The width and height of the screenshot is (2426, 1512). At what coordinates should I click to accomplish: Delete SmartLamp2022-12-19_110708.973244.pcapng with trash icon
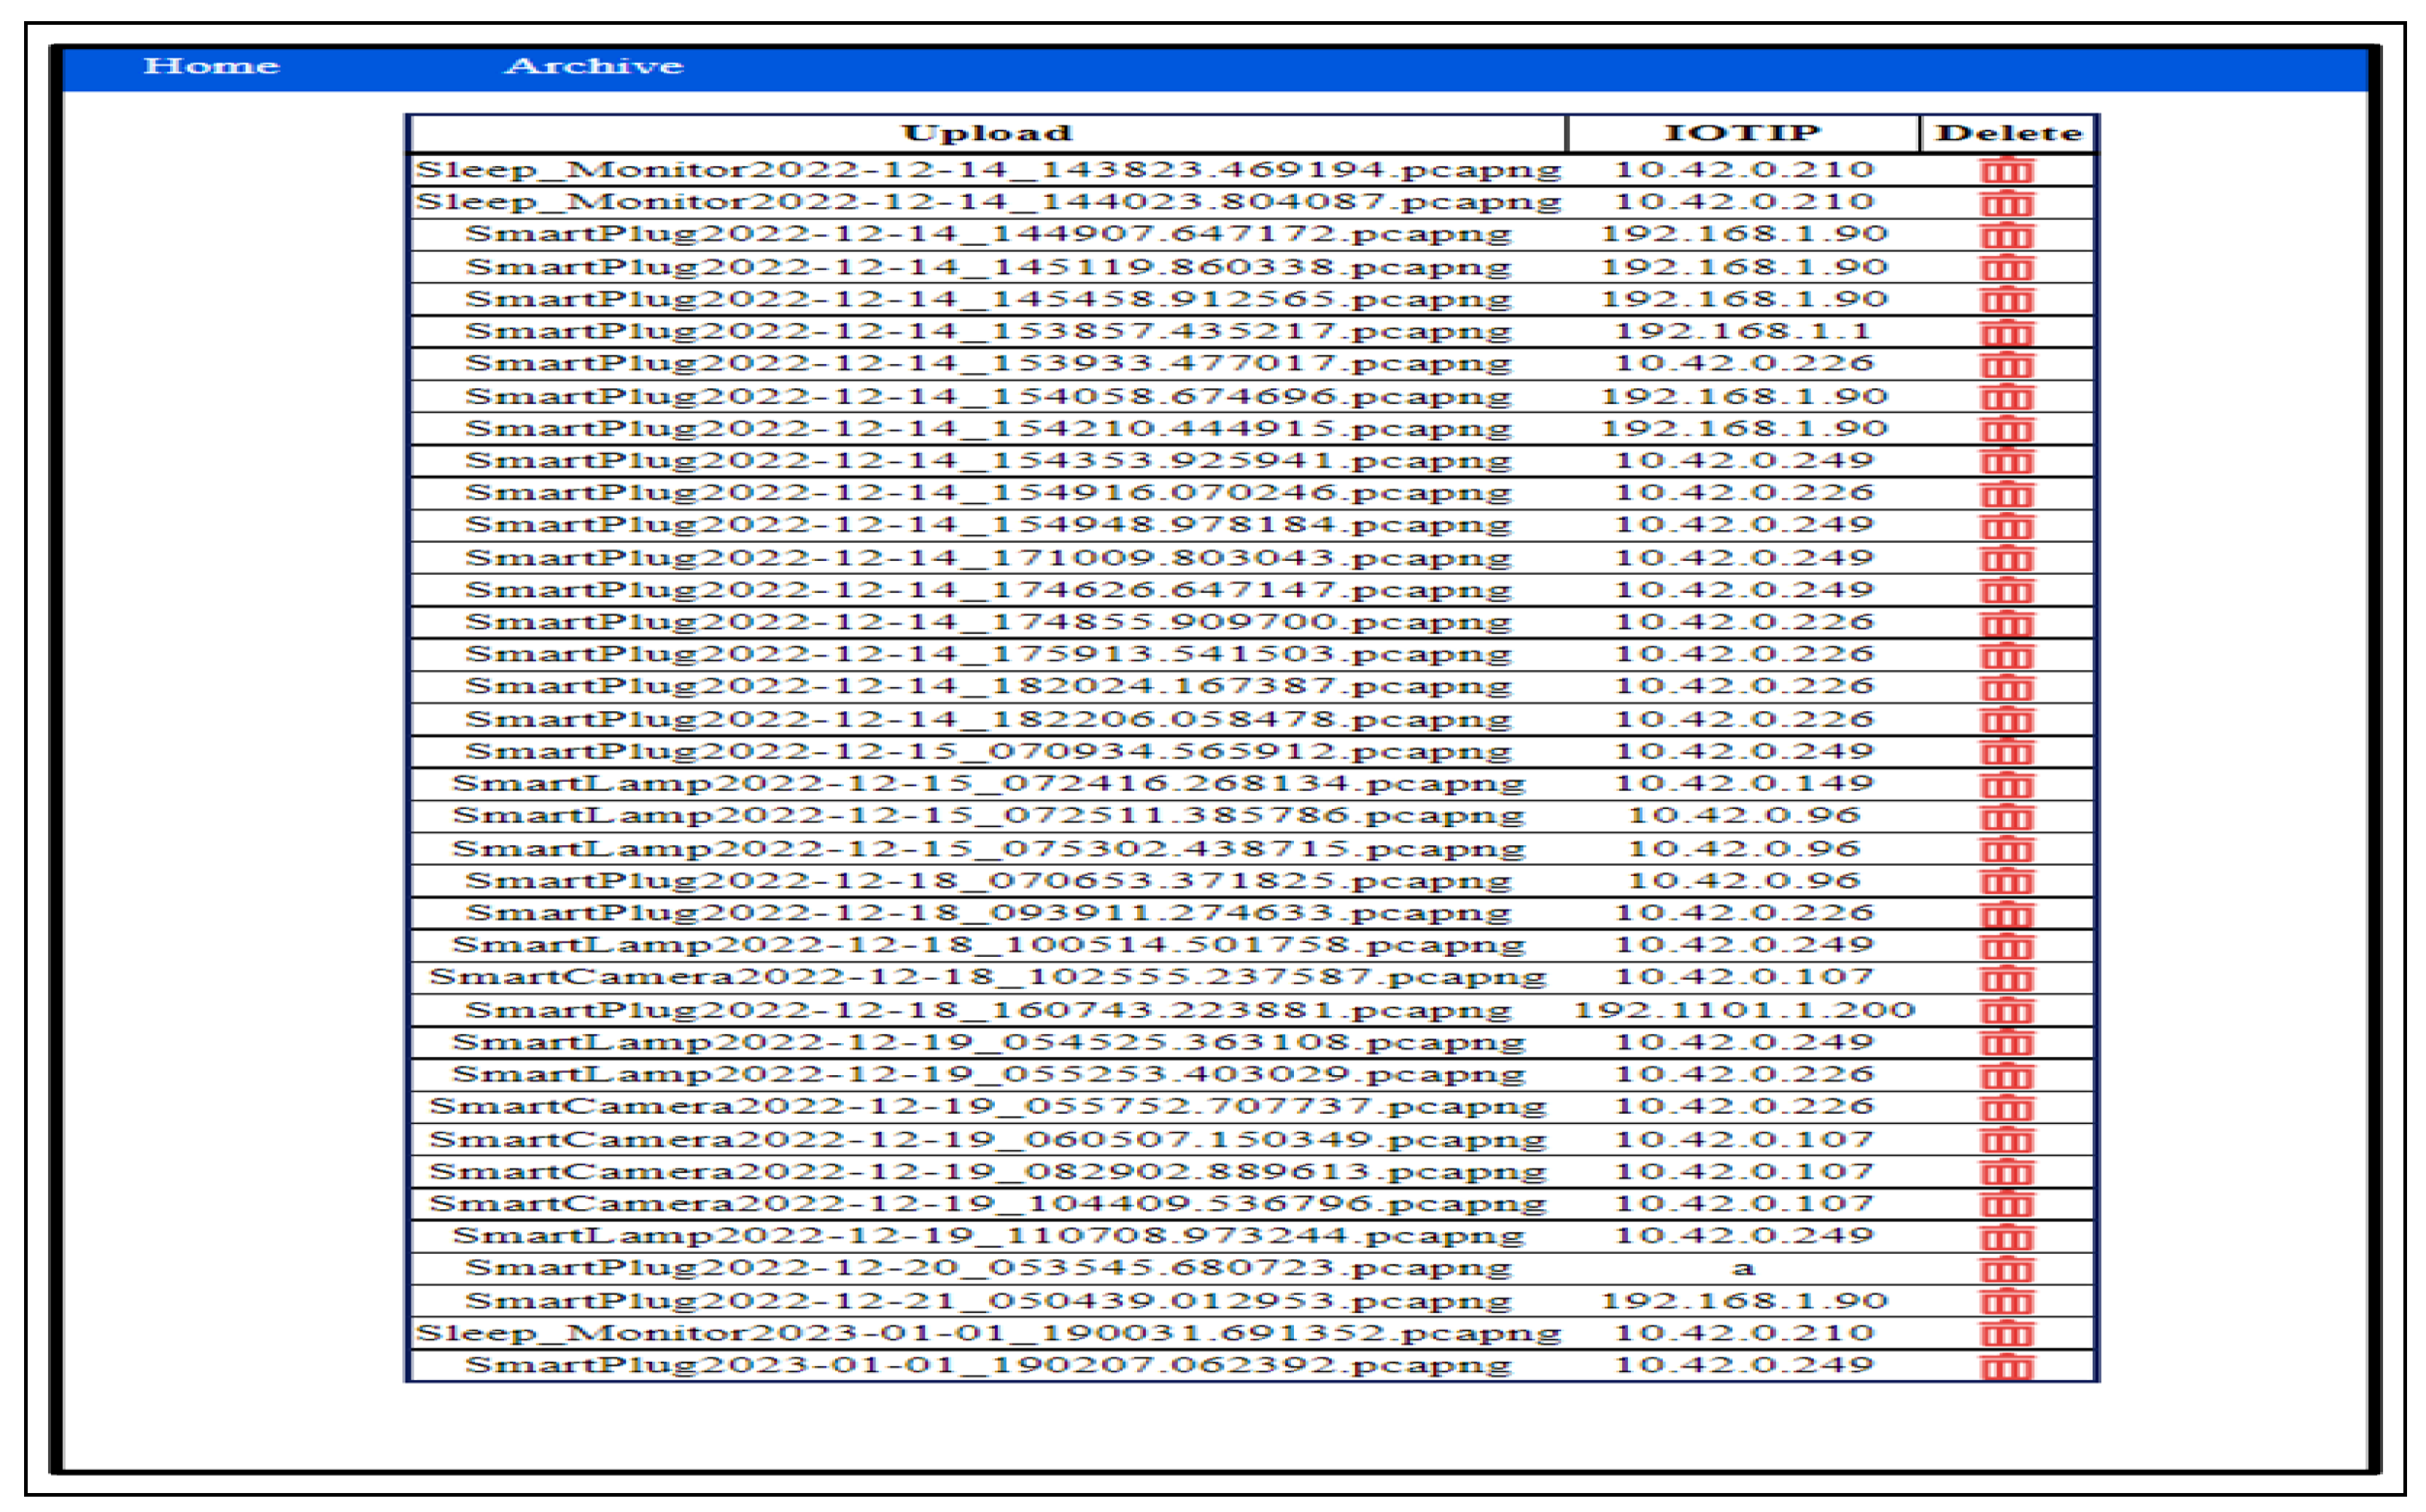tap(2006, 1238)
